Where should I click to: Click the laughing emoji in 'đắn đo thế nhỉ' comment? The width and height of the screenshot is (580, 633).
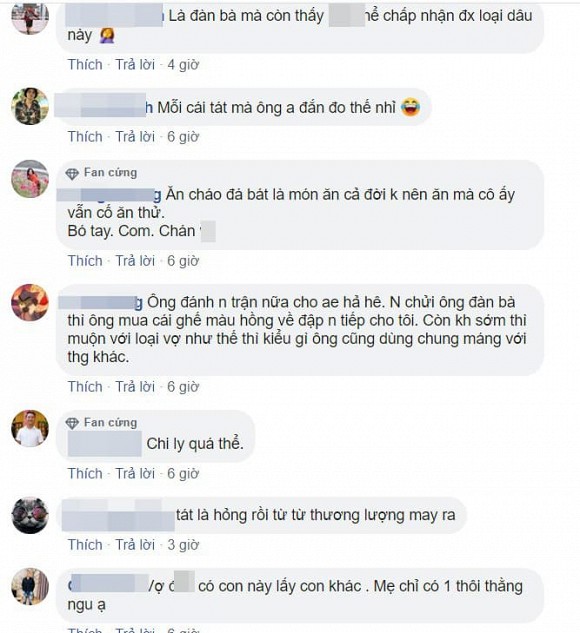pos(410,107)
